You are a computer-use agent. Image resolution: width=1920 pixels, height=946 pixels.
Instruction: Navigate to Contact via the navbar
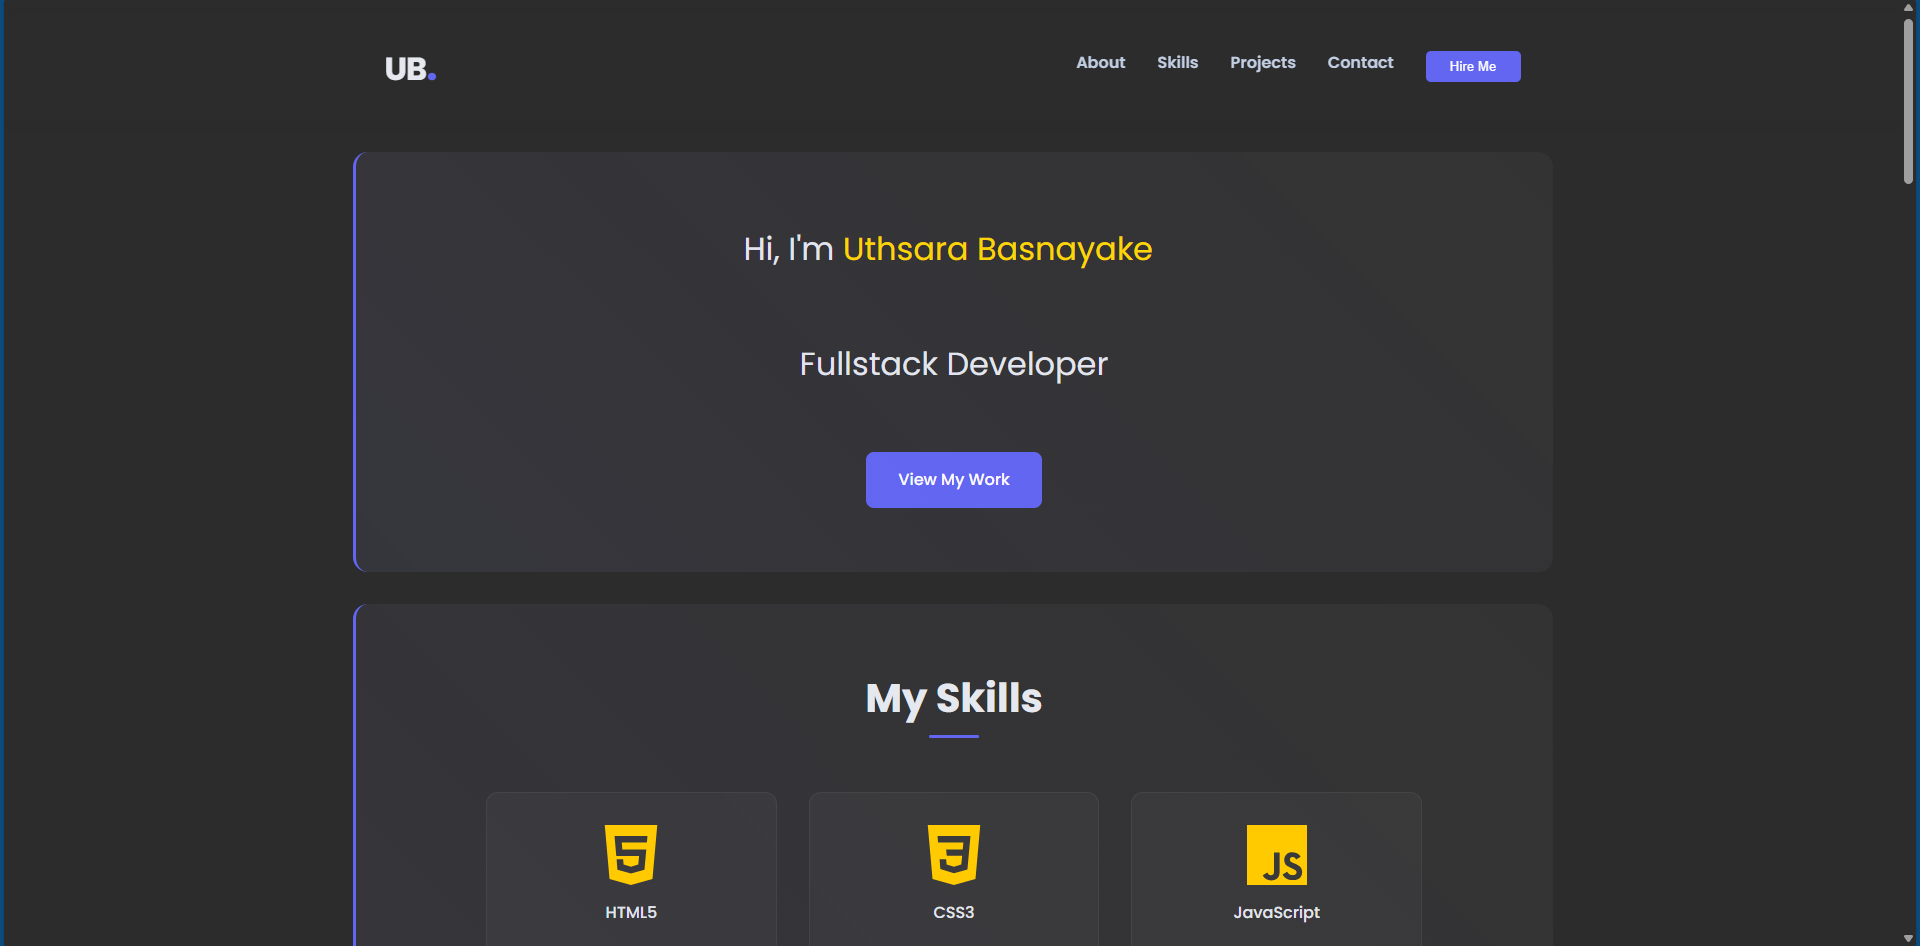pyautogui.click(x=1360, y=62)
